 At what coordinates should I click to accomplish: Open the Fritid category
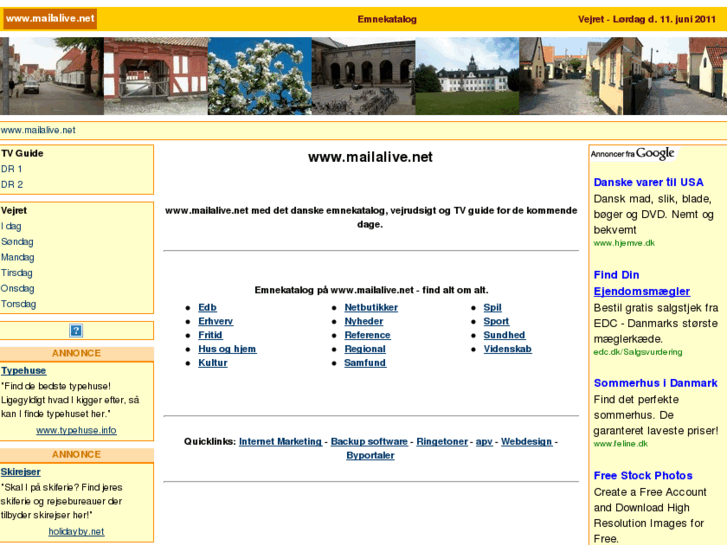point(210,335)
